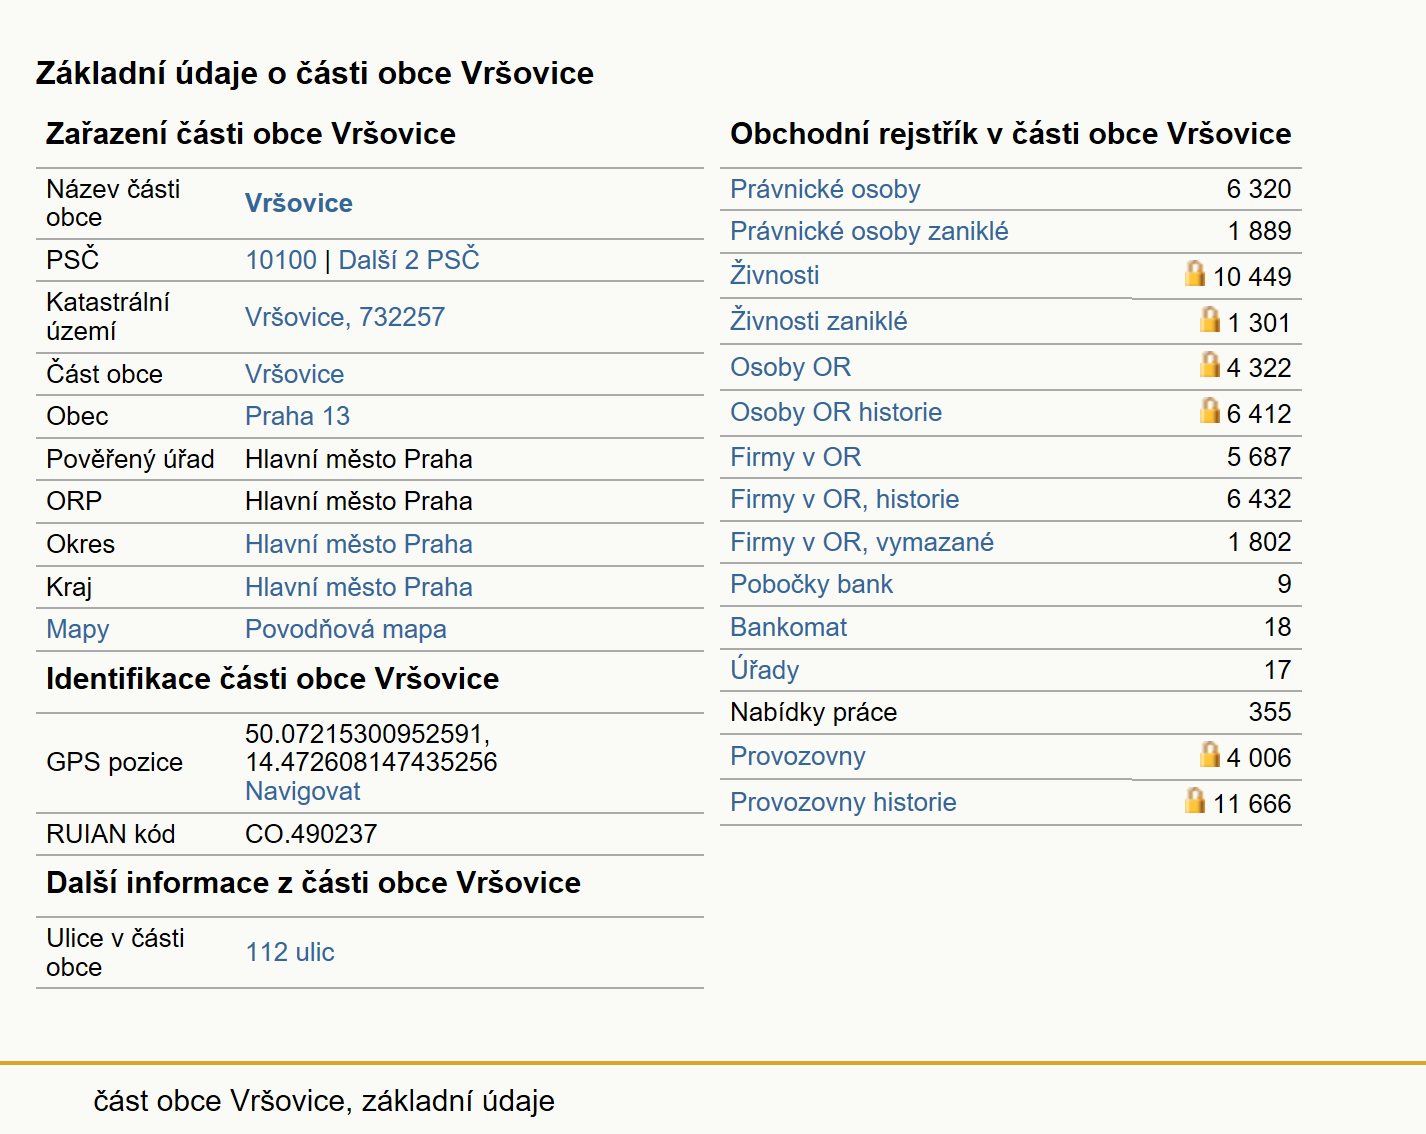Viewport: 1426px width, 1134px height.
Task: Open the Bankomat link
Action: click(x=788, y=627)
